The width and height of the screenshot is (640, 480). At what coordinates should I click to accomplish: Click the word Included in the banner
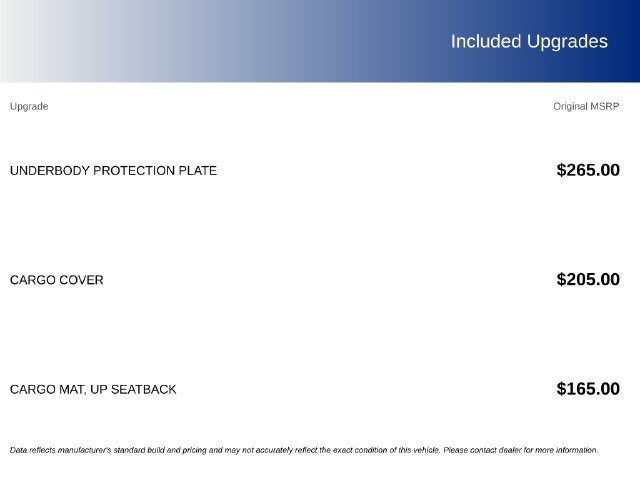click(x=486, y=42)
